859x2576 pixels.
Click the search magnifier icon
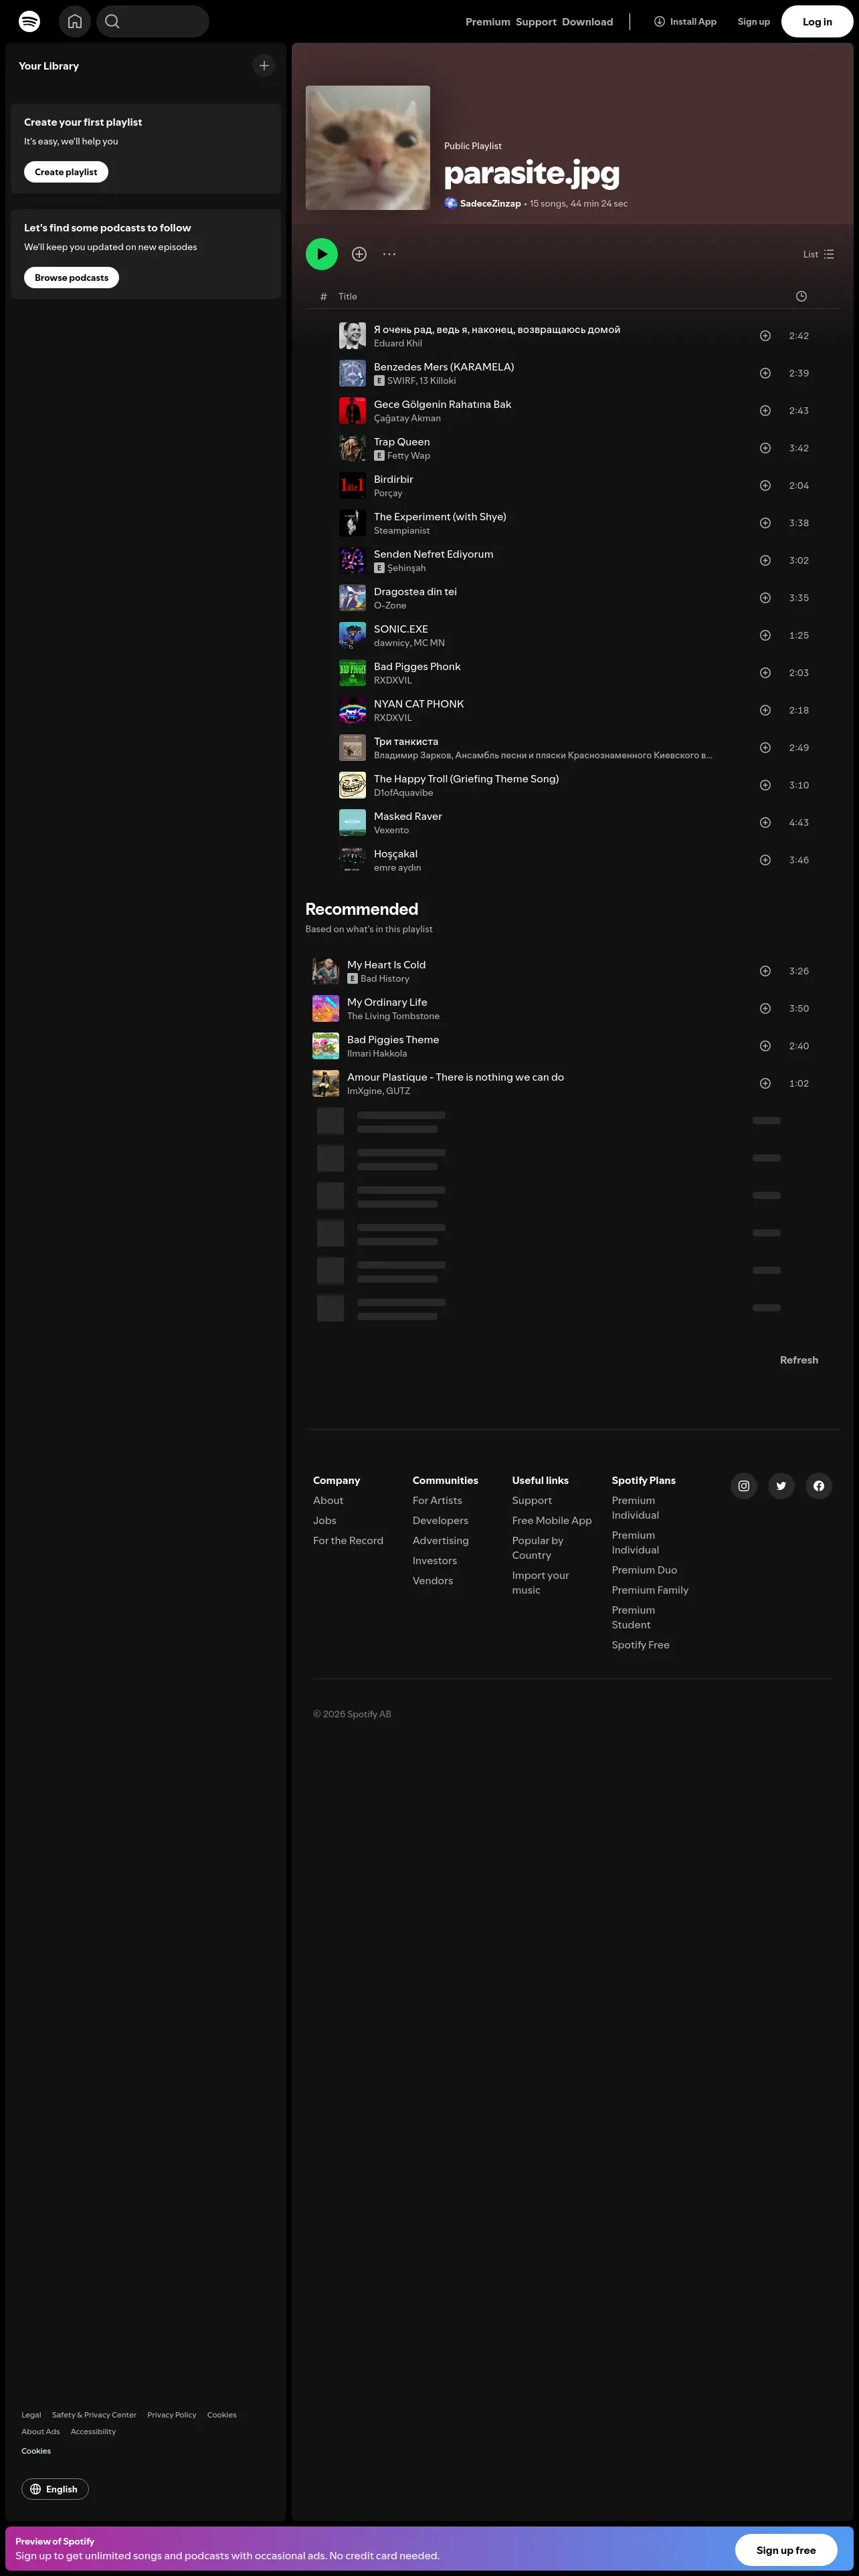tap(112, 21)
